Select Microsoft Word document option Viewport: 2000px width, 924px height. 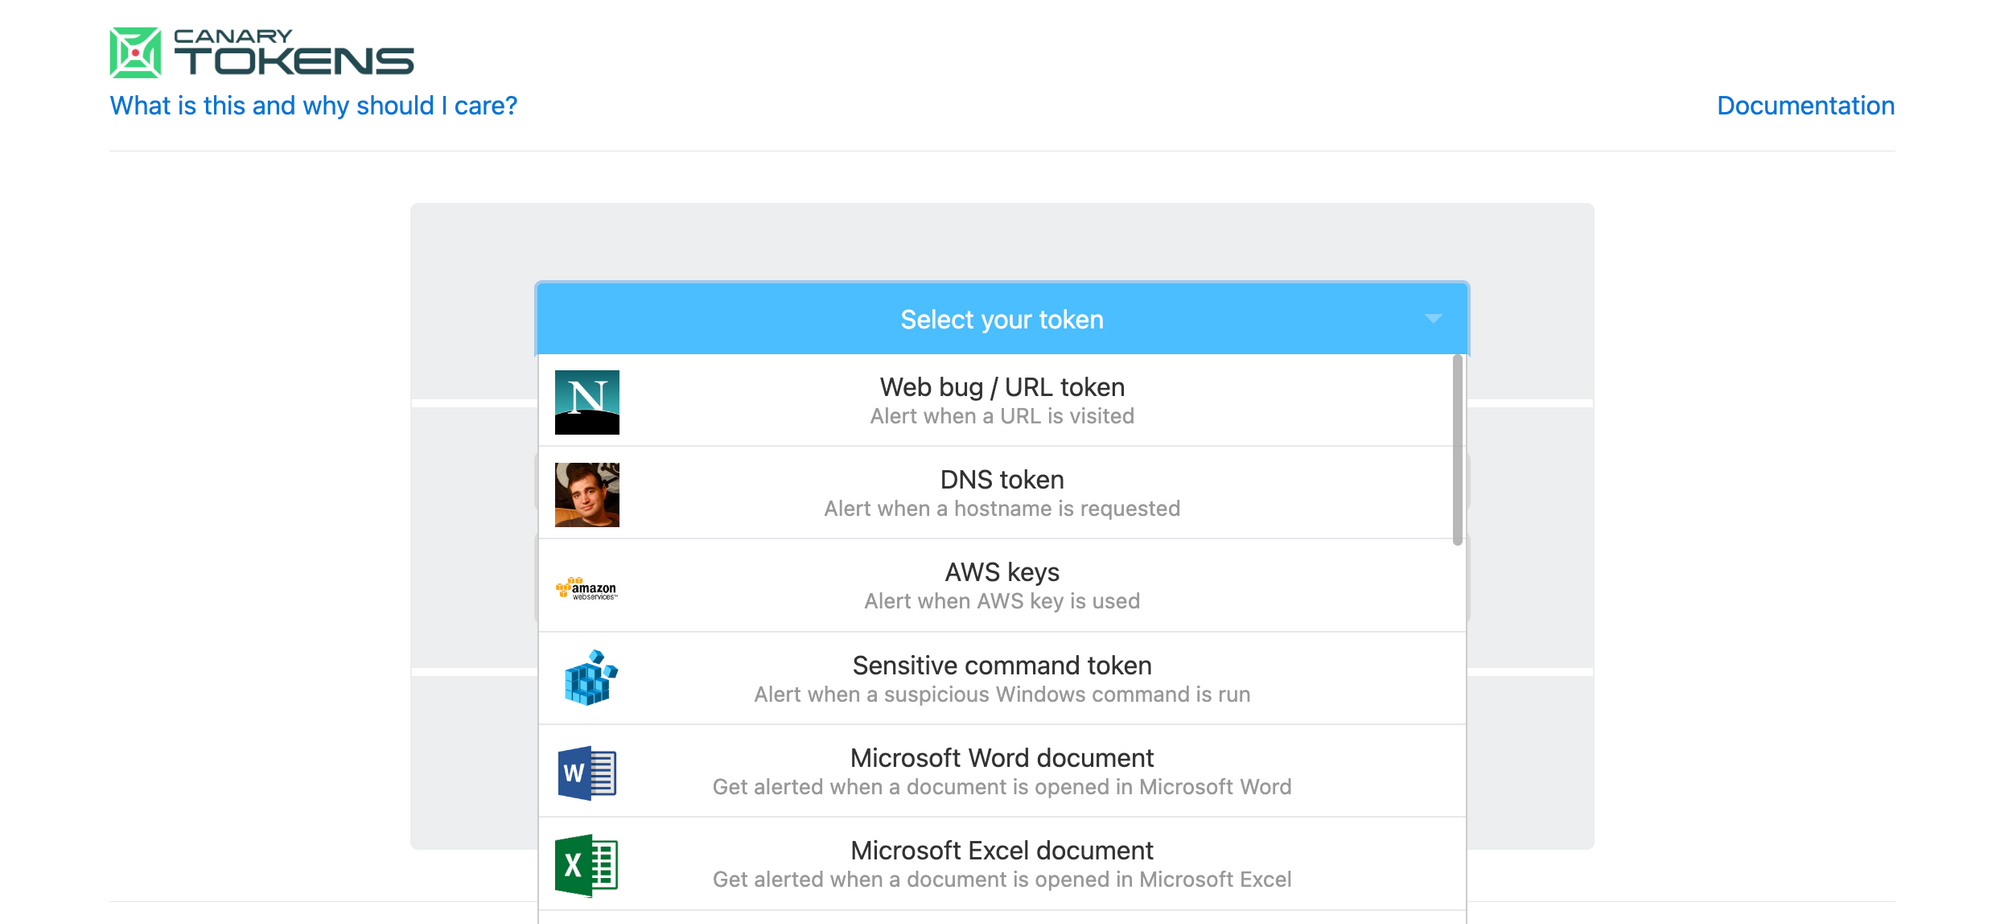tap(1002, 771)
